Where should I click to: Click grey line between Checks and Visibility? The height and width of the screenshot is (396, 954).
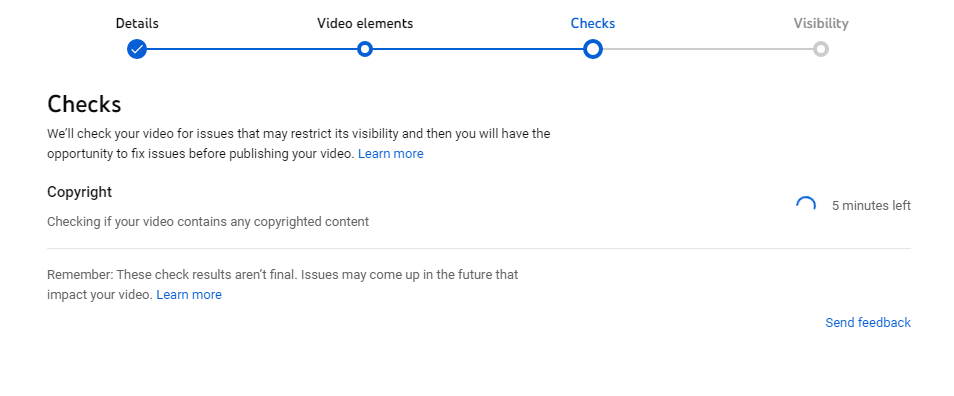coord(708,49)
